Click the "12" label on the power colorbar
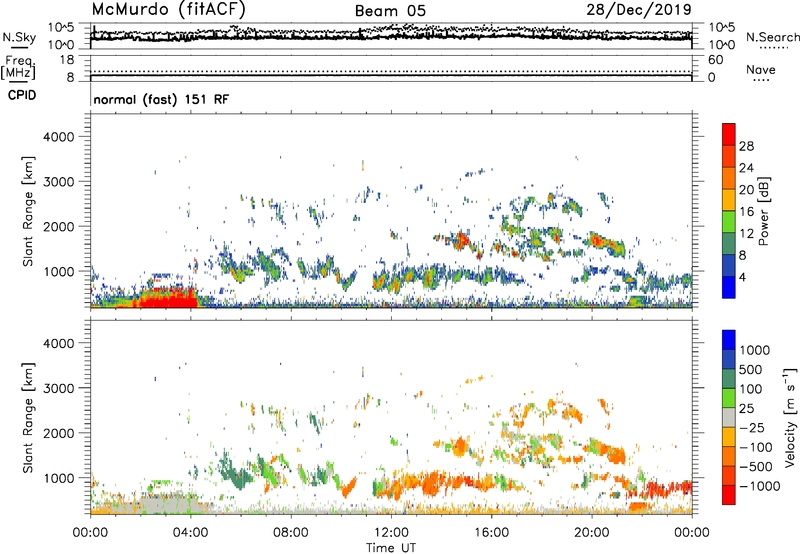 tap(746, 234)
